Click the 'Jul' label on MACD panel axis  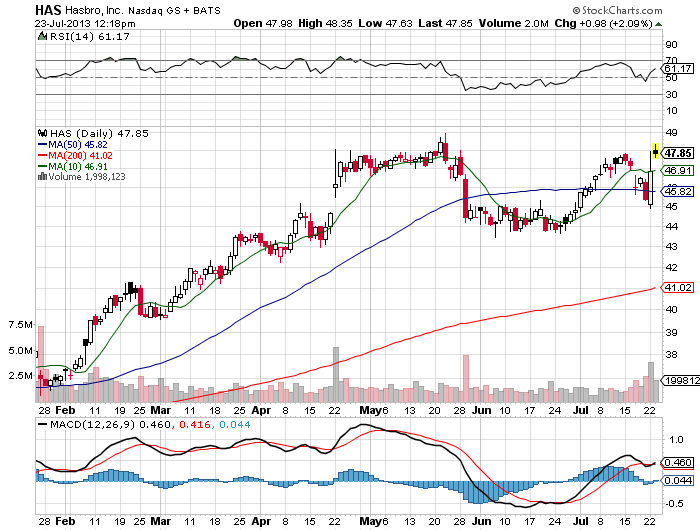click(x=581, y=521)
